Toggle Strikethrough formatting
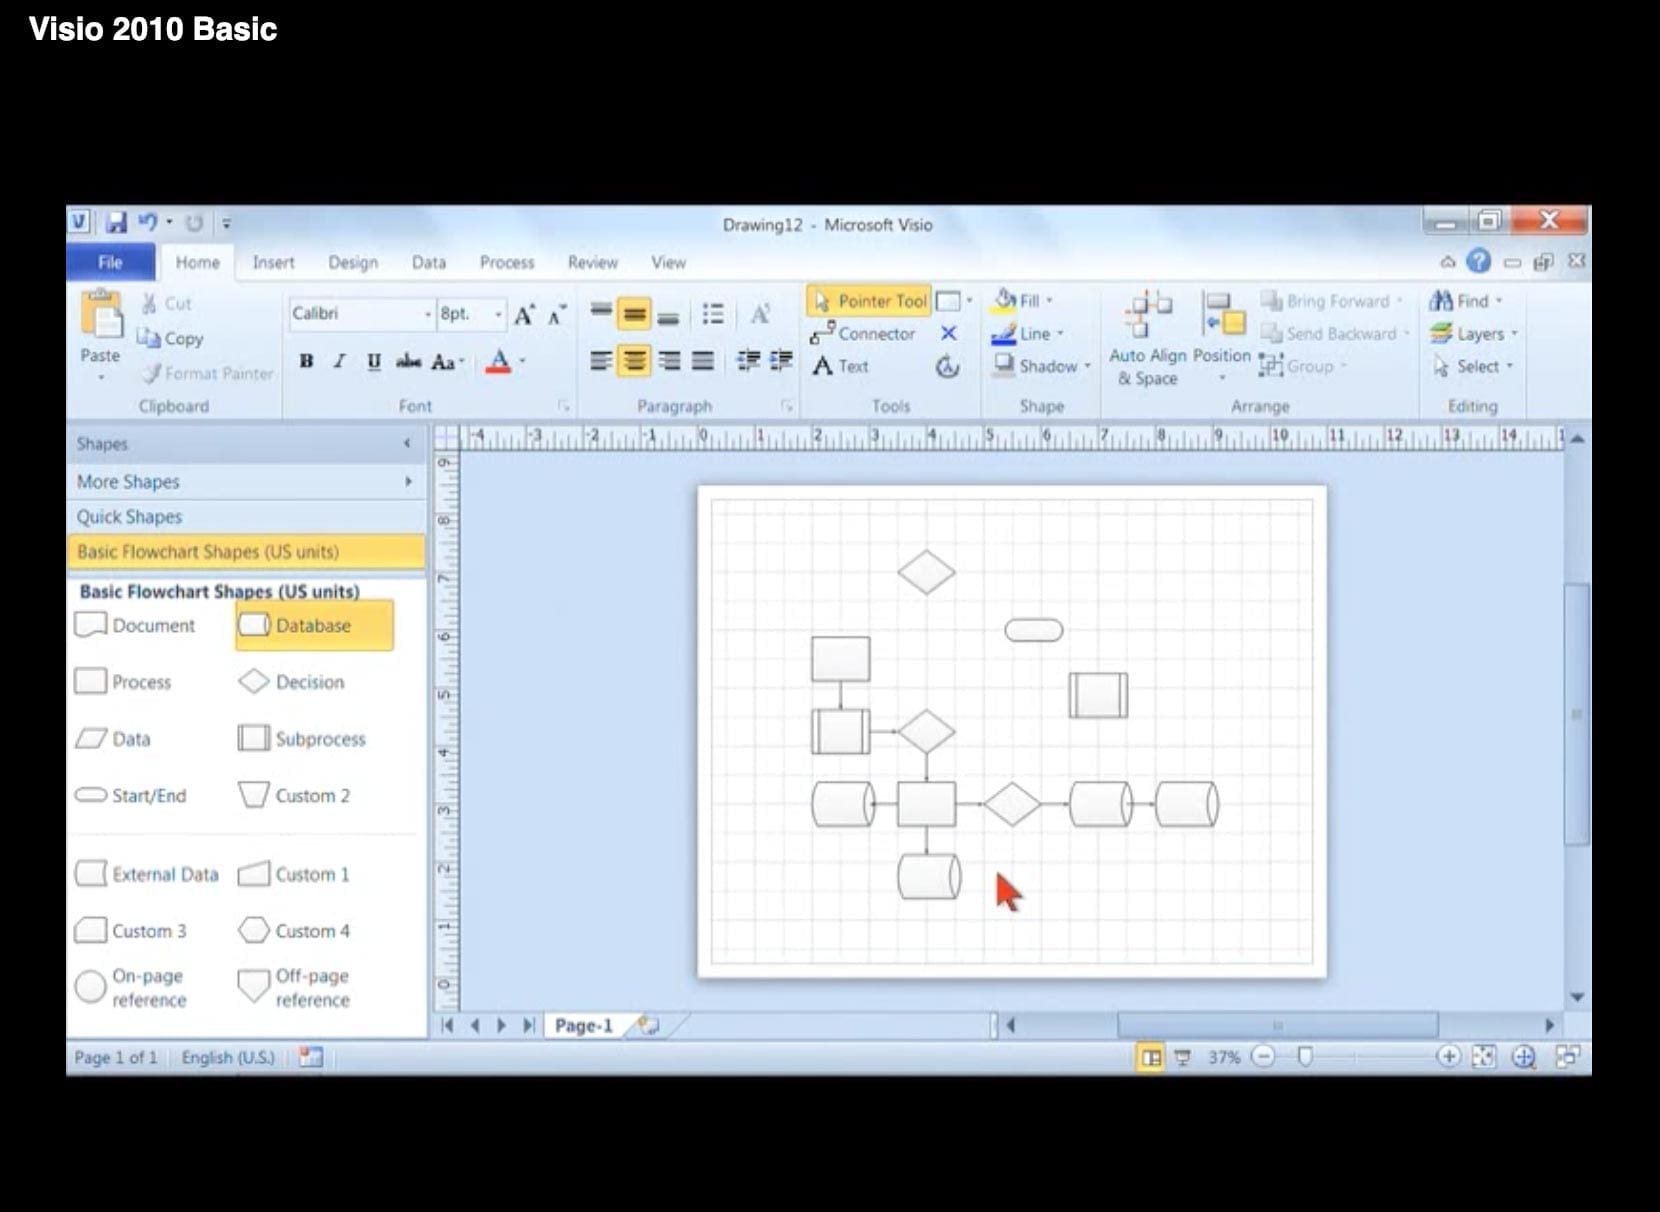Screen dimensions: 1660x1212 pos(408,361)
